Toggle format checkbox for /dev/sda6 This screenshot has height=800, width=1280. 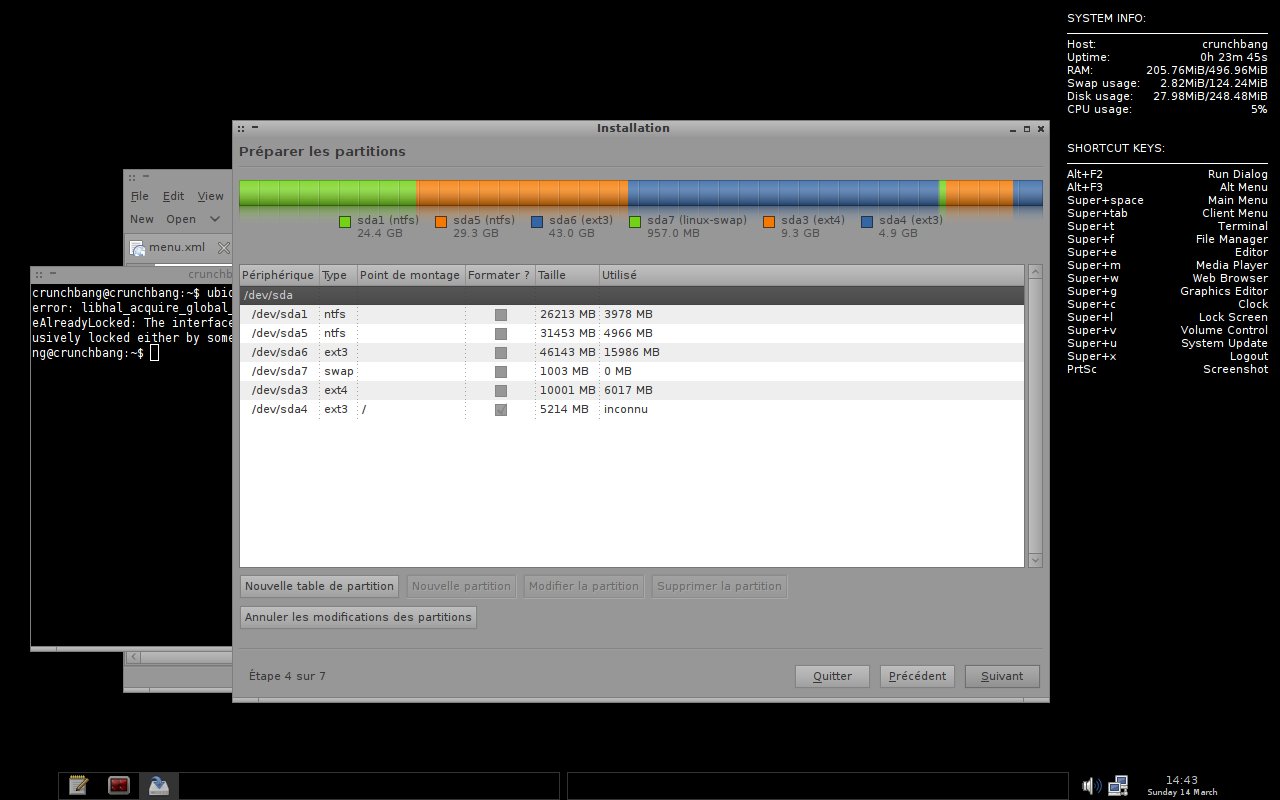point(501,353)
